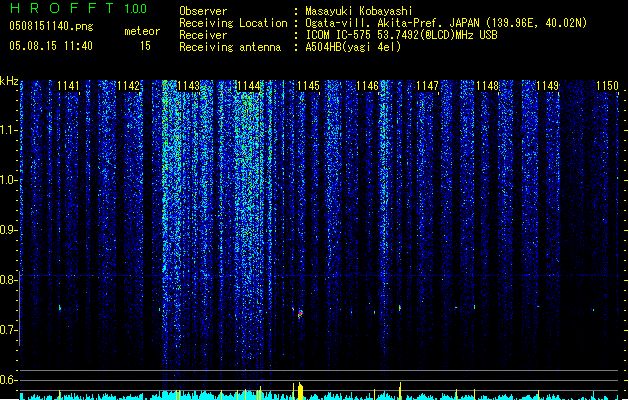Click the file name 0508151140.png

(51, 26)
